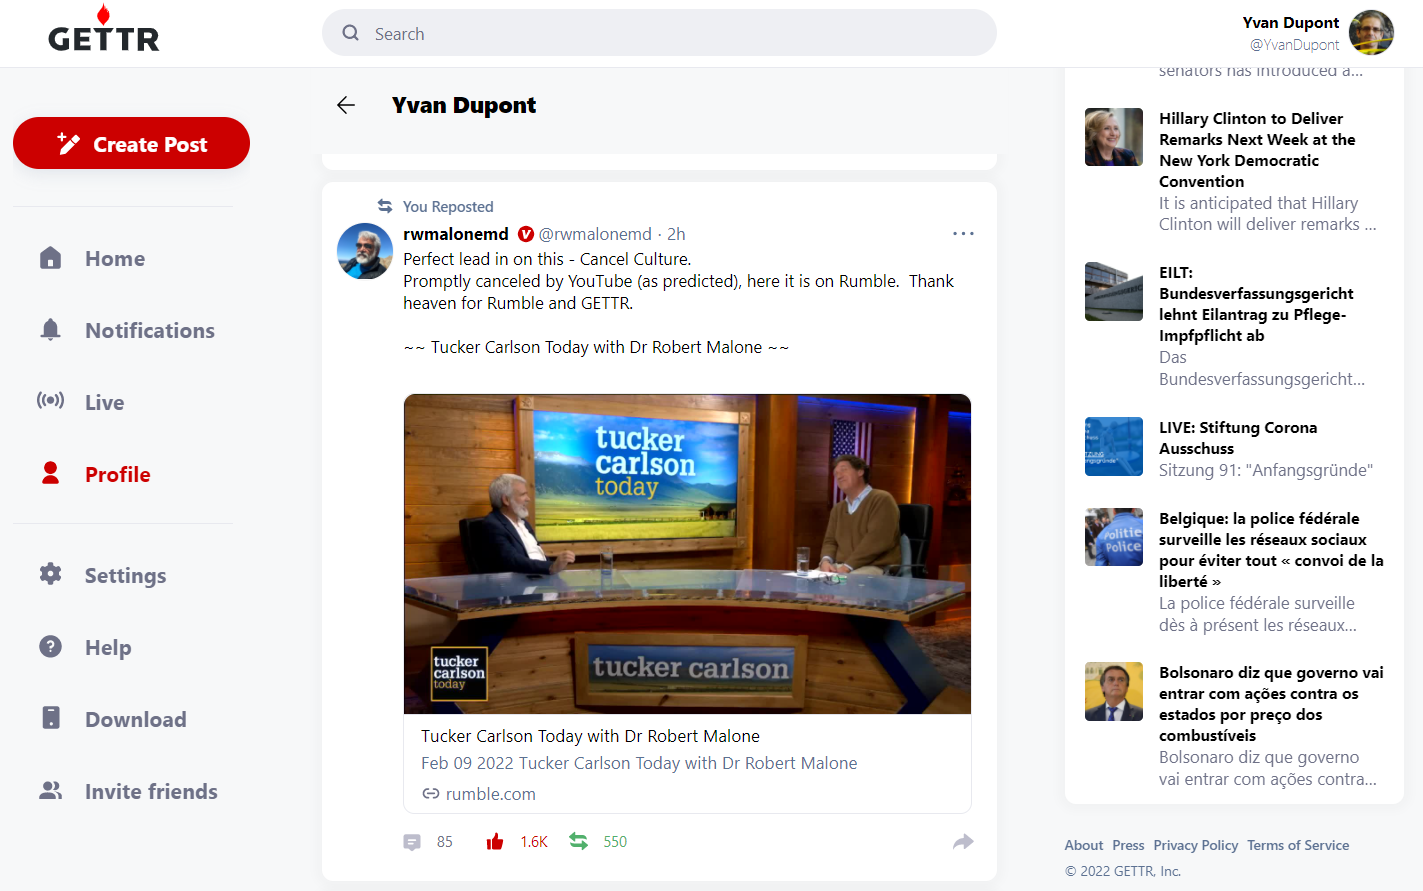Click the rwmalonemd username link
This screenshot has height=891, width=1423.
point(456,233)
